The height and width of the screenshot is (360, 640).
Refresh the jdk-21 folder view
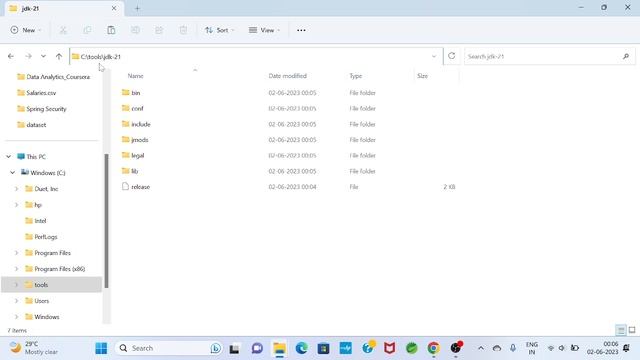point(451,56)
